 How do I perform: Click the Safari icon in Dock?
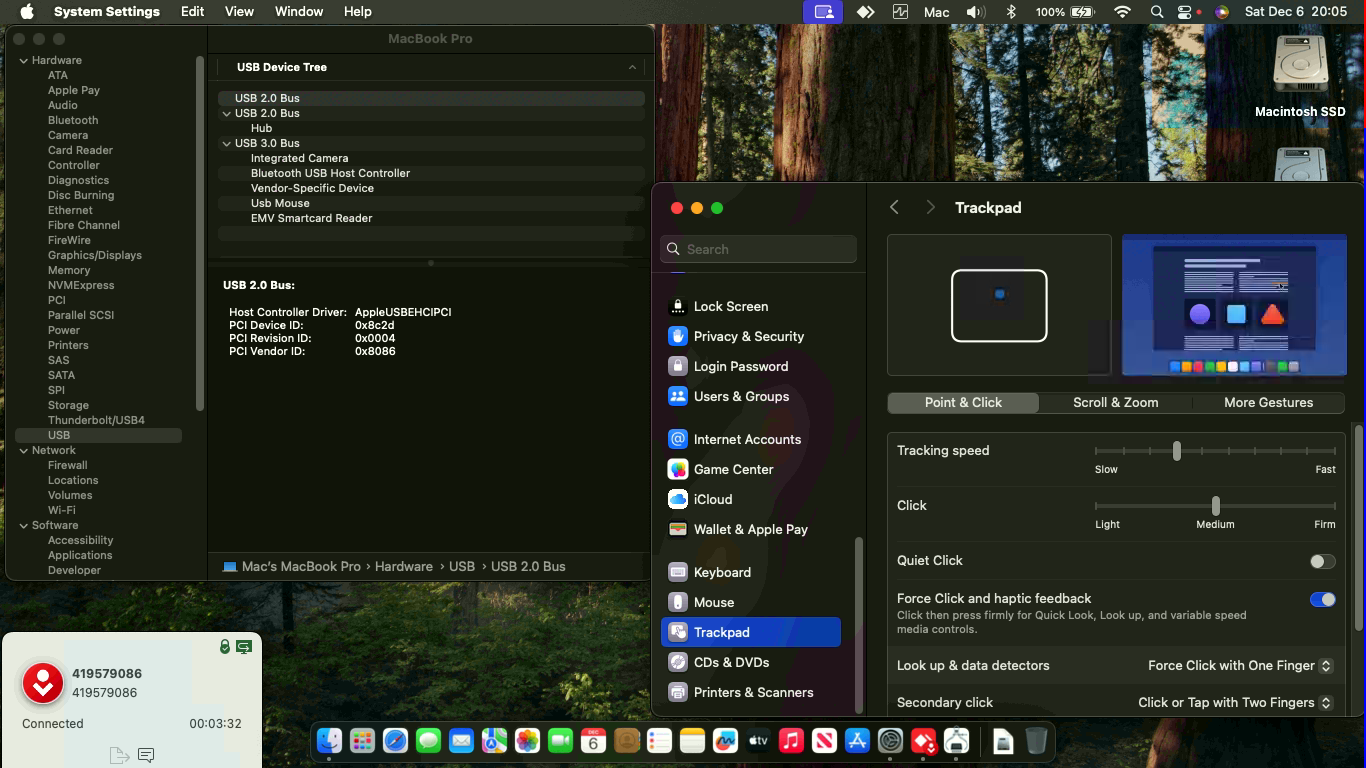[395, 741]
